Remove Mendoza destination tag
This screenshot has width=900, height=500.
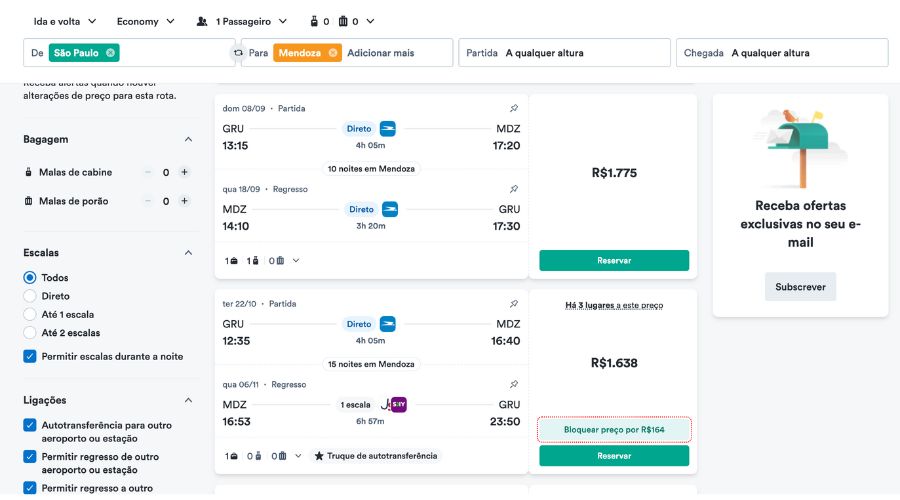[332, 53]
